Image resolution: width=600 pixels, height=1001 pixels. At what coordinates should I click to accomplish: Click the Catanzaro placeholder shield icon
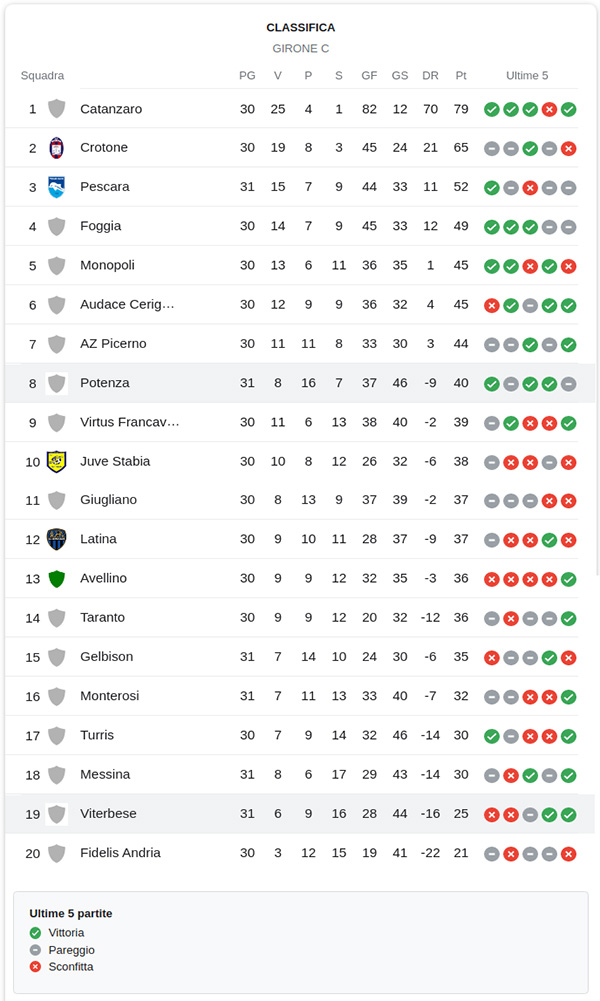(57, 109)
